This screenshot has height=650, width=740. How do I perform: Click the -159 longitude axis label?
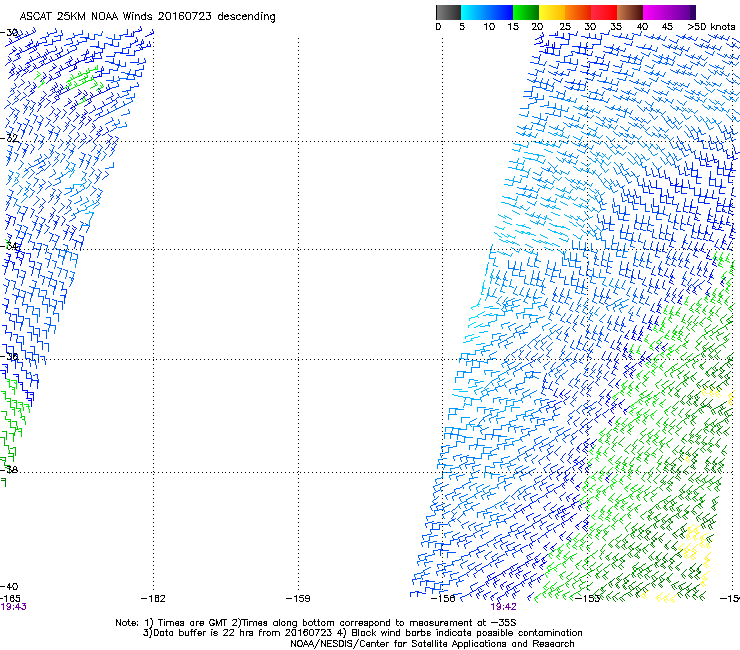pos(298,599)
